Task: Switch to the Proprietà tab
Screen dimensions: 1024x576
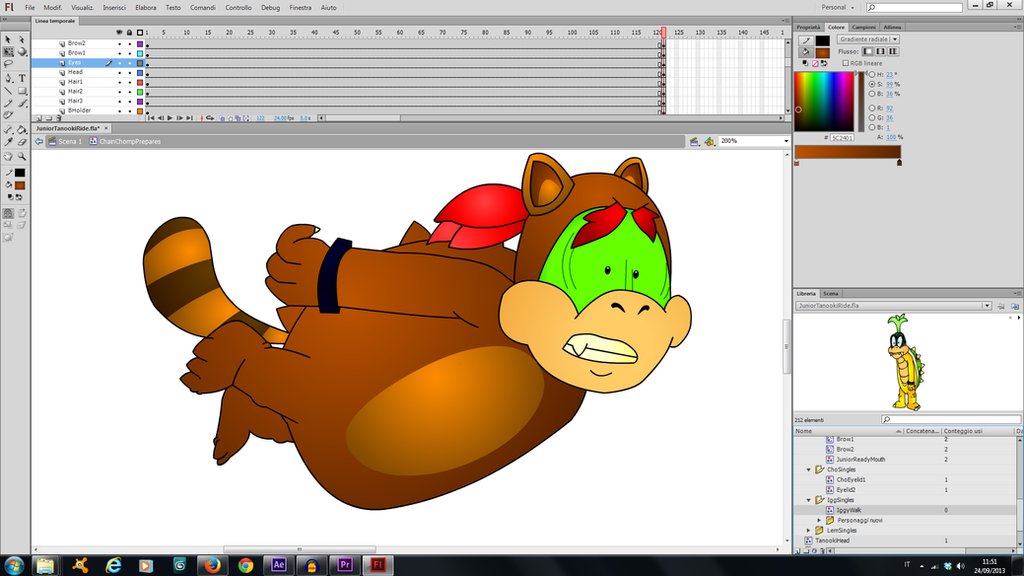Action: pos(808,27)
